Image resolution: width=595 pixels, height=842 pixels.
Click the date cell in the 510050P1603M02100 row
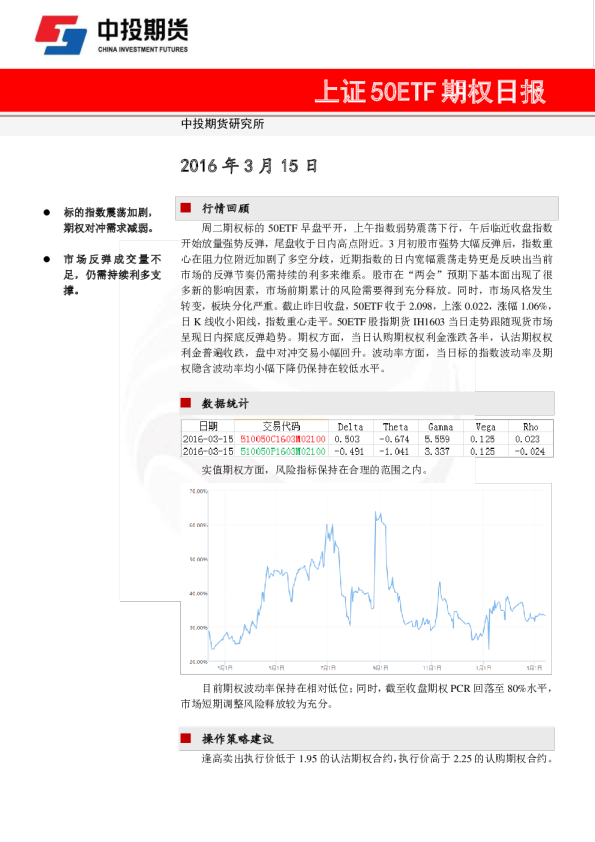coord(208,452)
